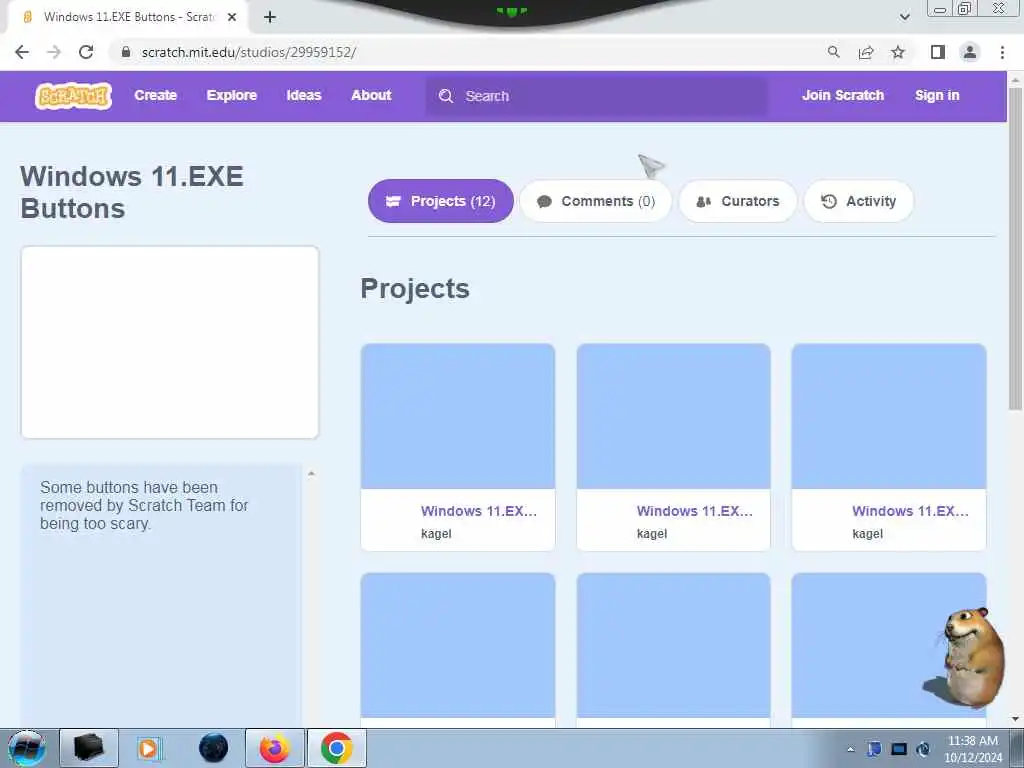Select the Projects (12) tab
1024x768 pixels.
[441, 201]
